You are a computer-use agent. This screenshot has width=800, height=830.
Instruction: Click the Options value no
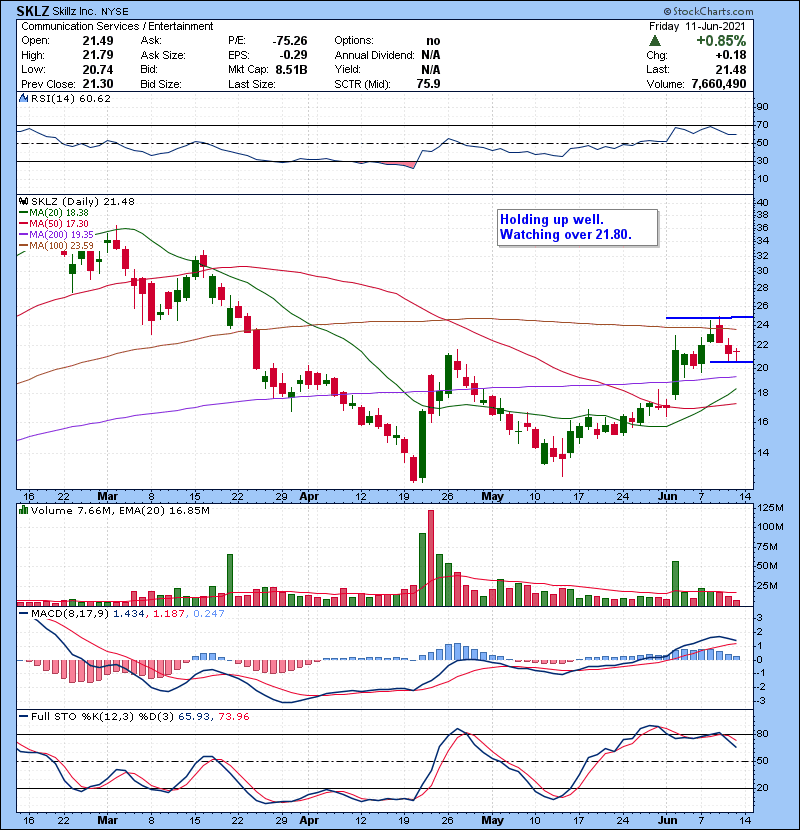tap(433, 41)
